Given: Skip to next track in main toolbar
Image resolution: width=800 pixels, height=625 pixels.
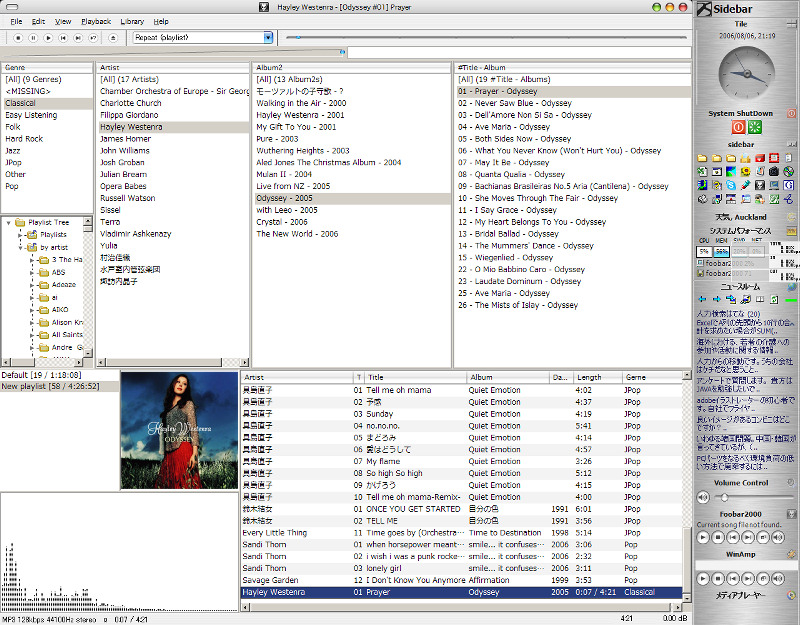Looking at the screenshot, I should coord(78,38).
